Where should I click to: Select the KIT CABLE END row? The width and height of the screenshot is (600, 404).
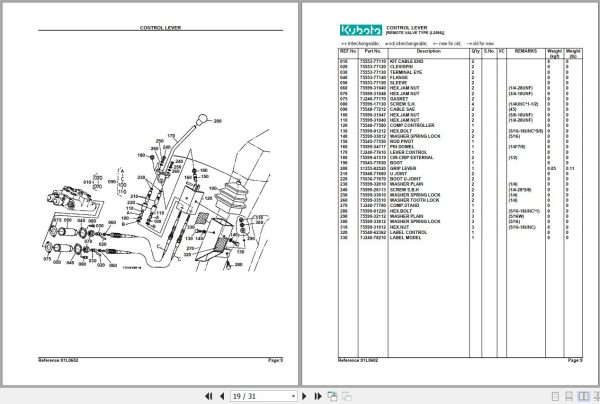pyautogui.click(x=460, y=61)
